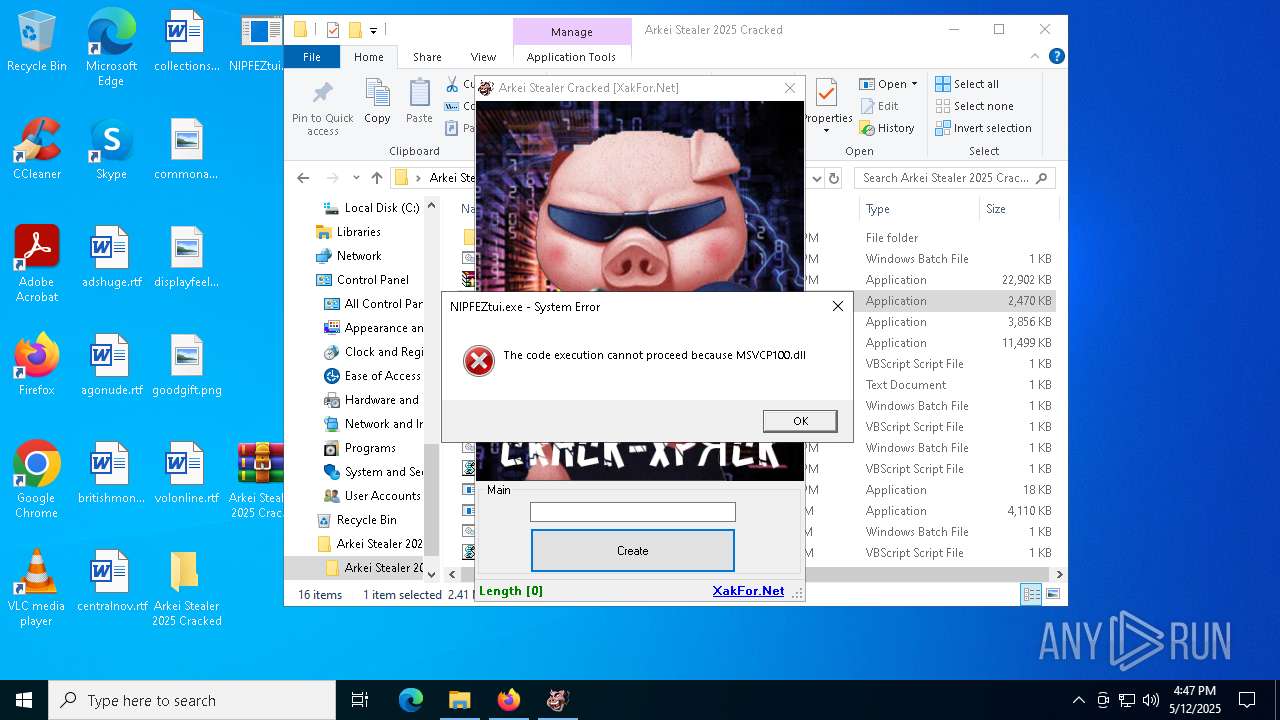Expand the address bar history dropdown
This screenshot has height=720, width=1280.
[x=817, y=178]
